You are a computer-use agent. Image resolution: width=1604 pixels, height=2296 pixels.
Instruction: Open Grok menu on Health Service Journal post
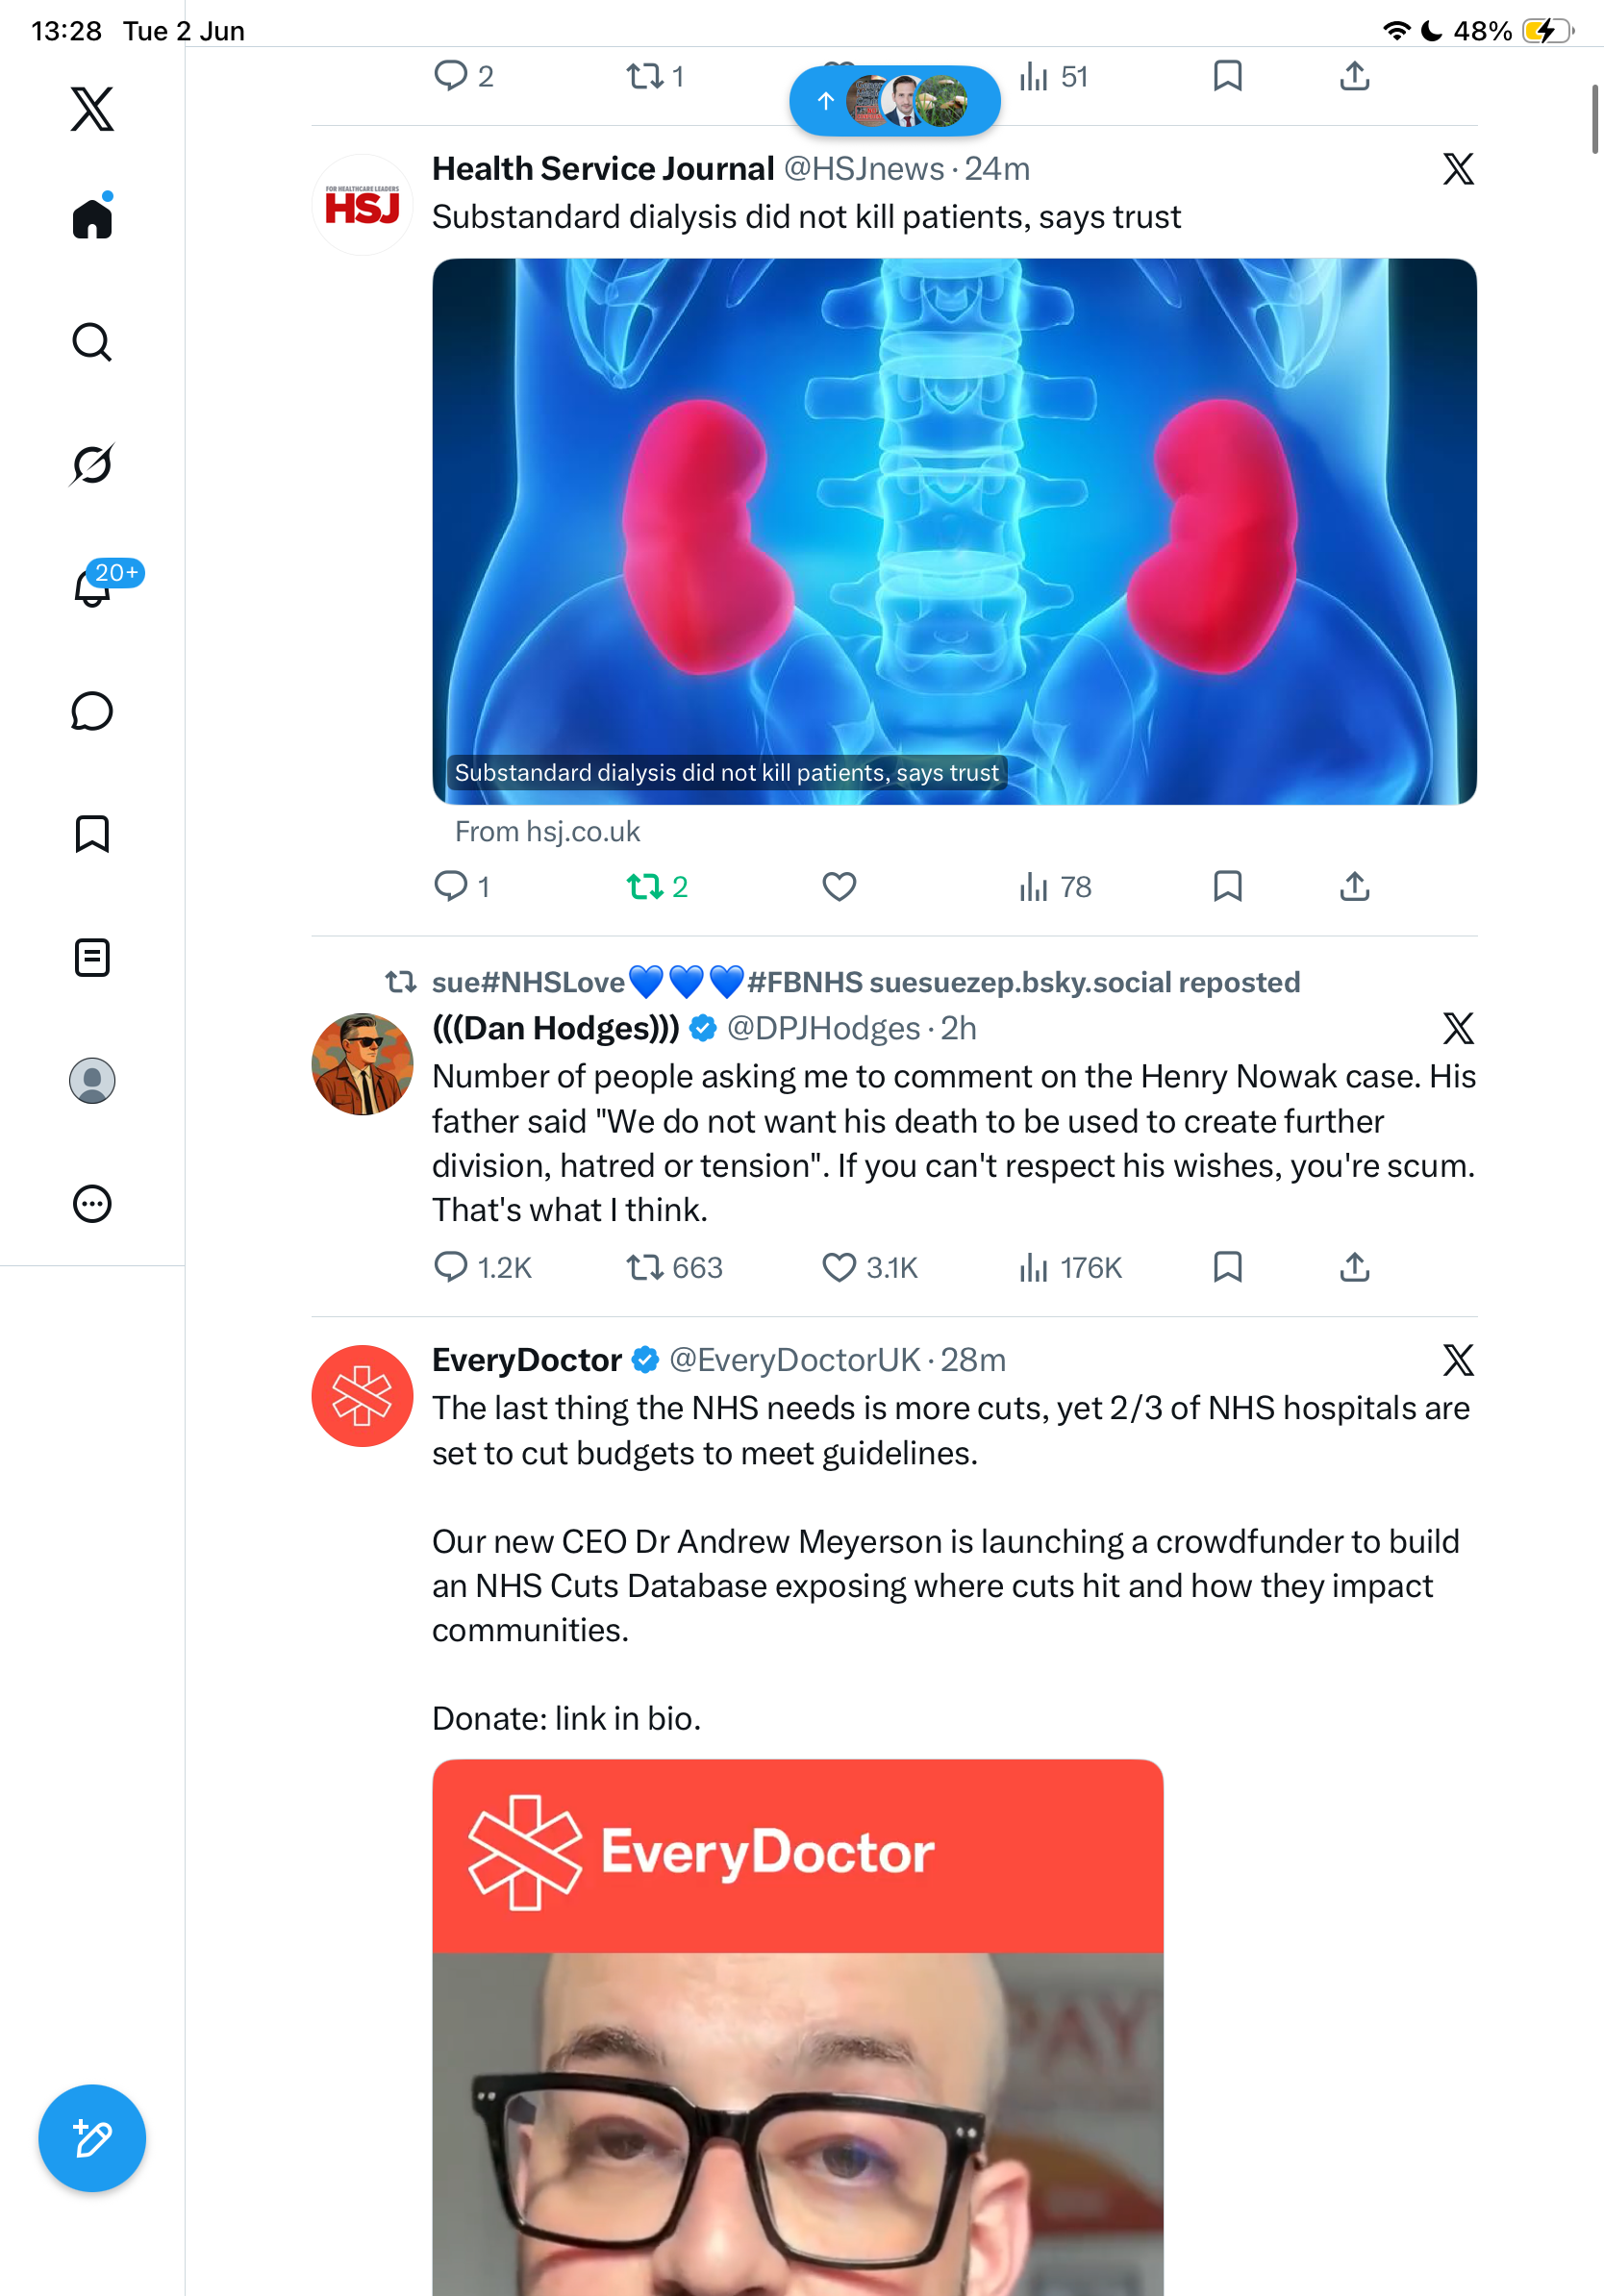click(1458, 169)
